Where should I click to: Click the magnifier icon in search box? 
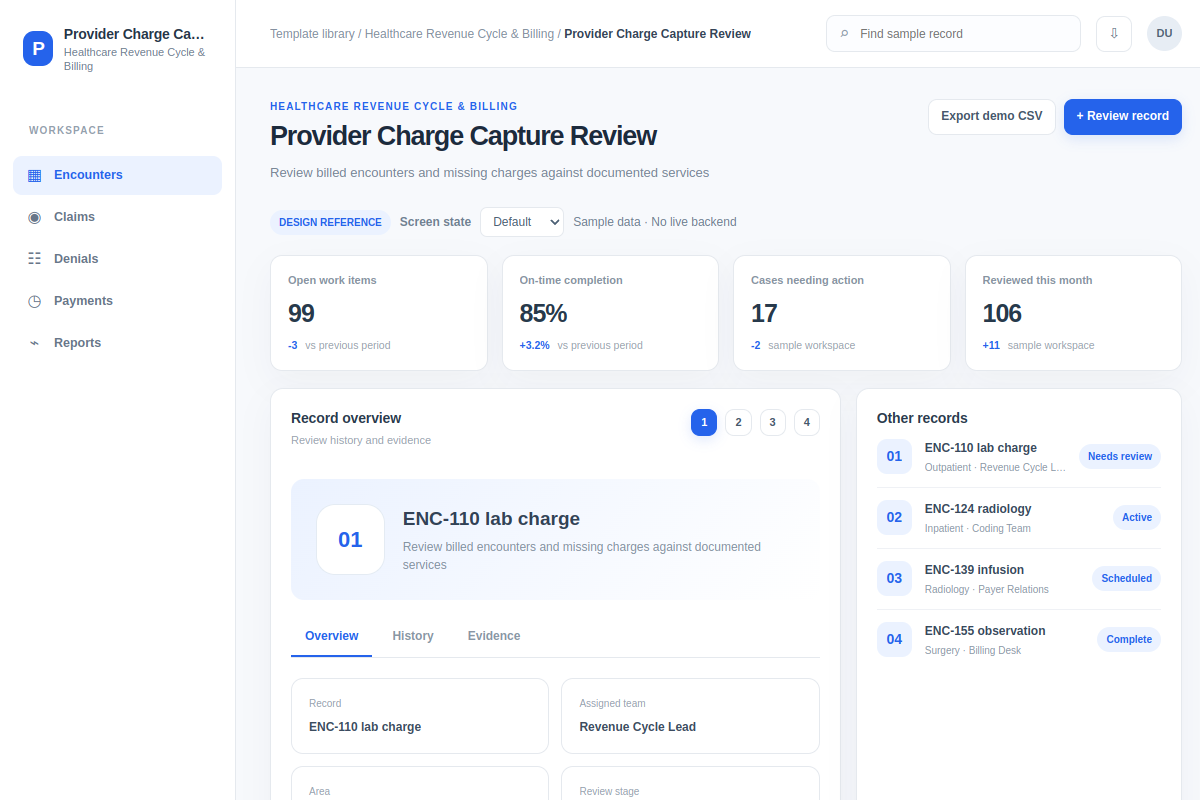[x=845, y=34]
